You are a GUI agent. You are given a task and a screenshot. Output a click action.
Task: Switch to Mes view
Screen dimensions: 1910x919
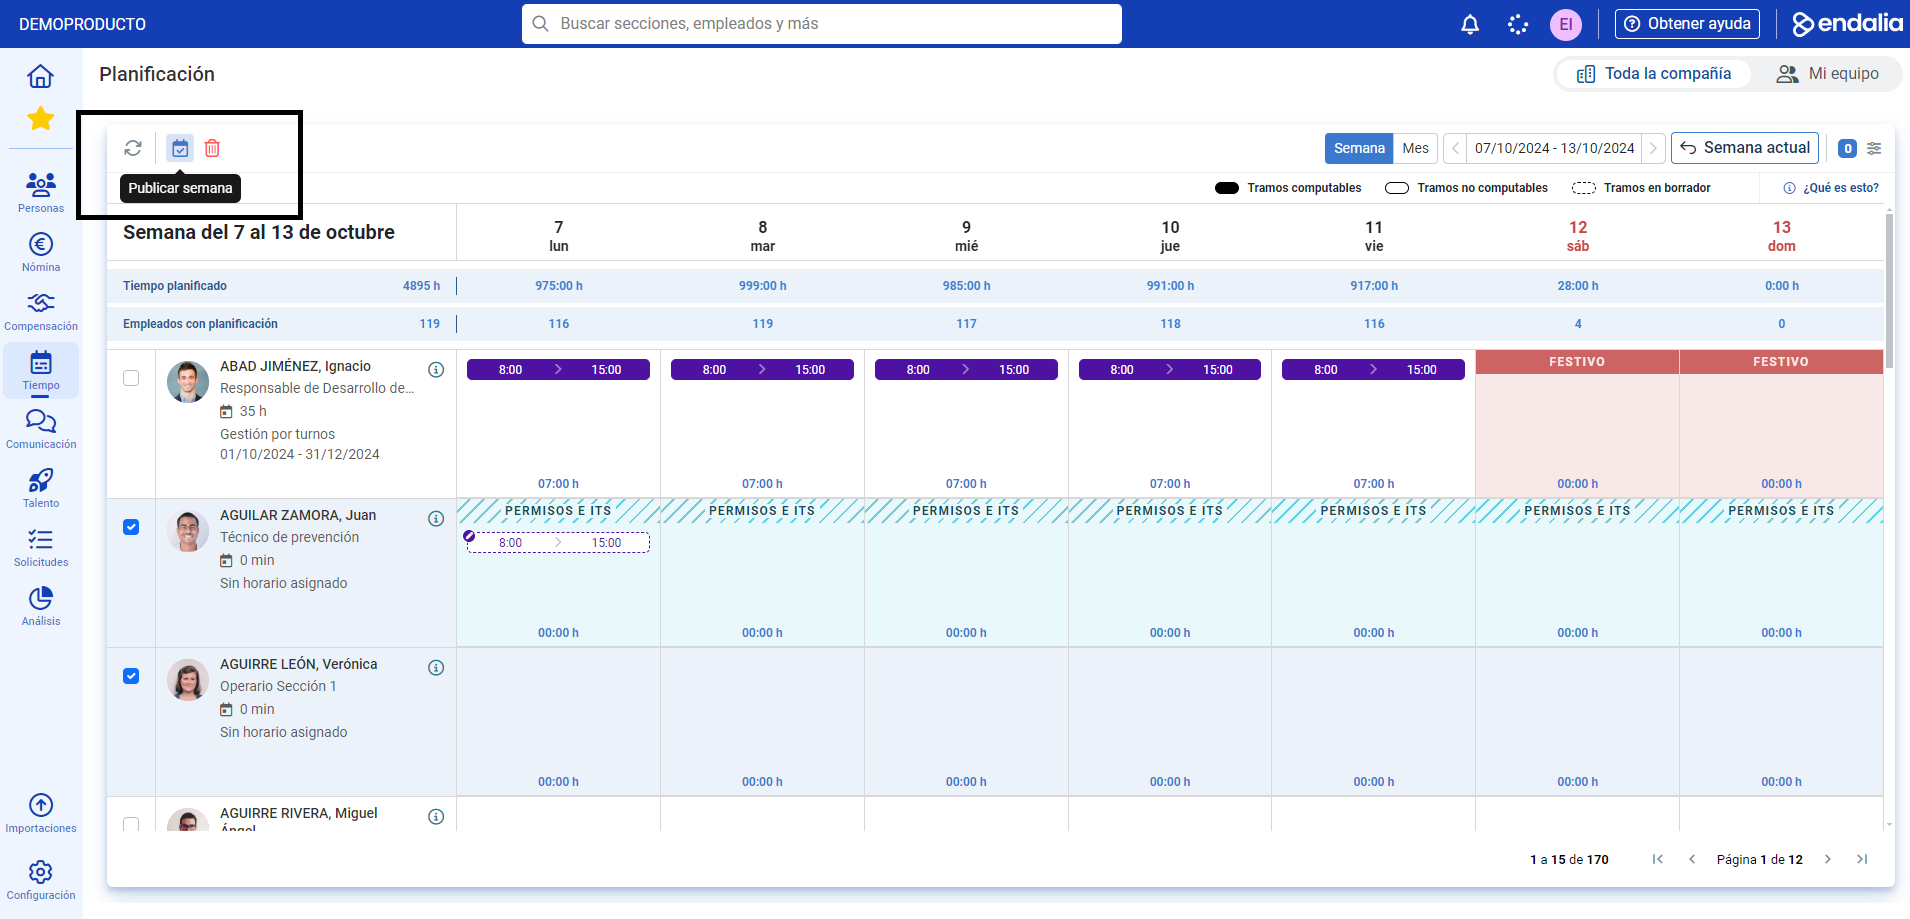tap(1415, 148)
